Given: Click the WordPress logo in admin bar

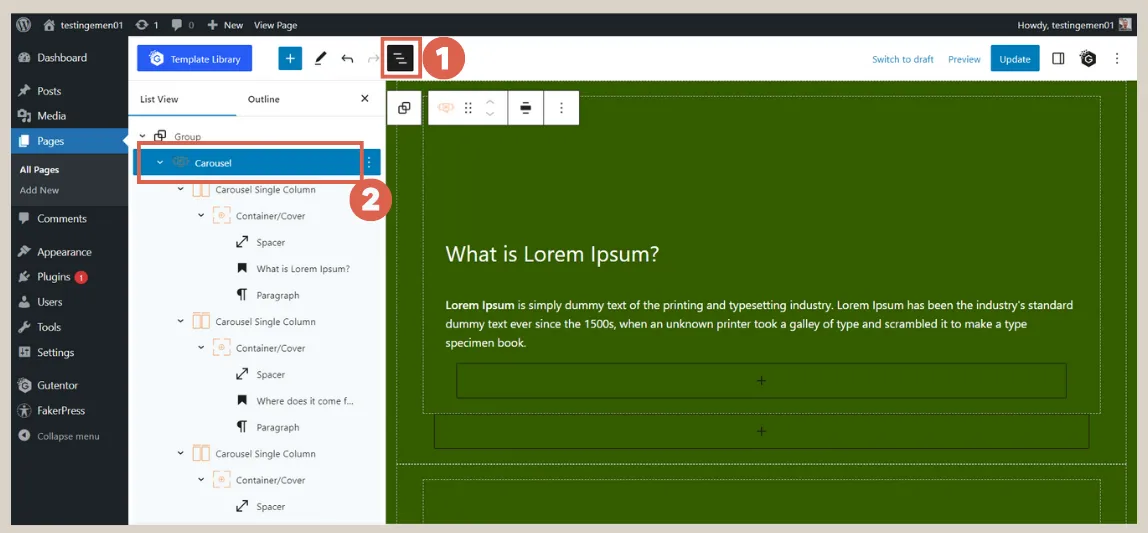Looking at the screenshot, I should coord(23,25).
